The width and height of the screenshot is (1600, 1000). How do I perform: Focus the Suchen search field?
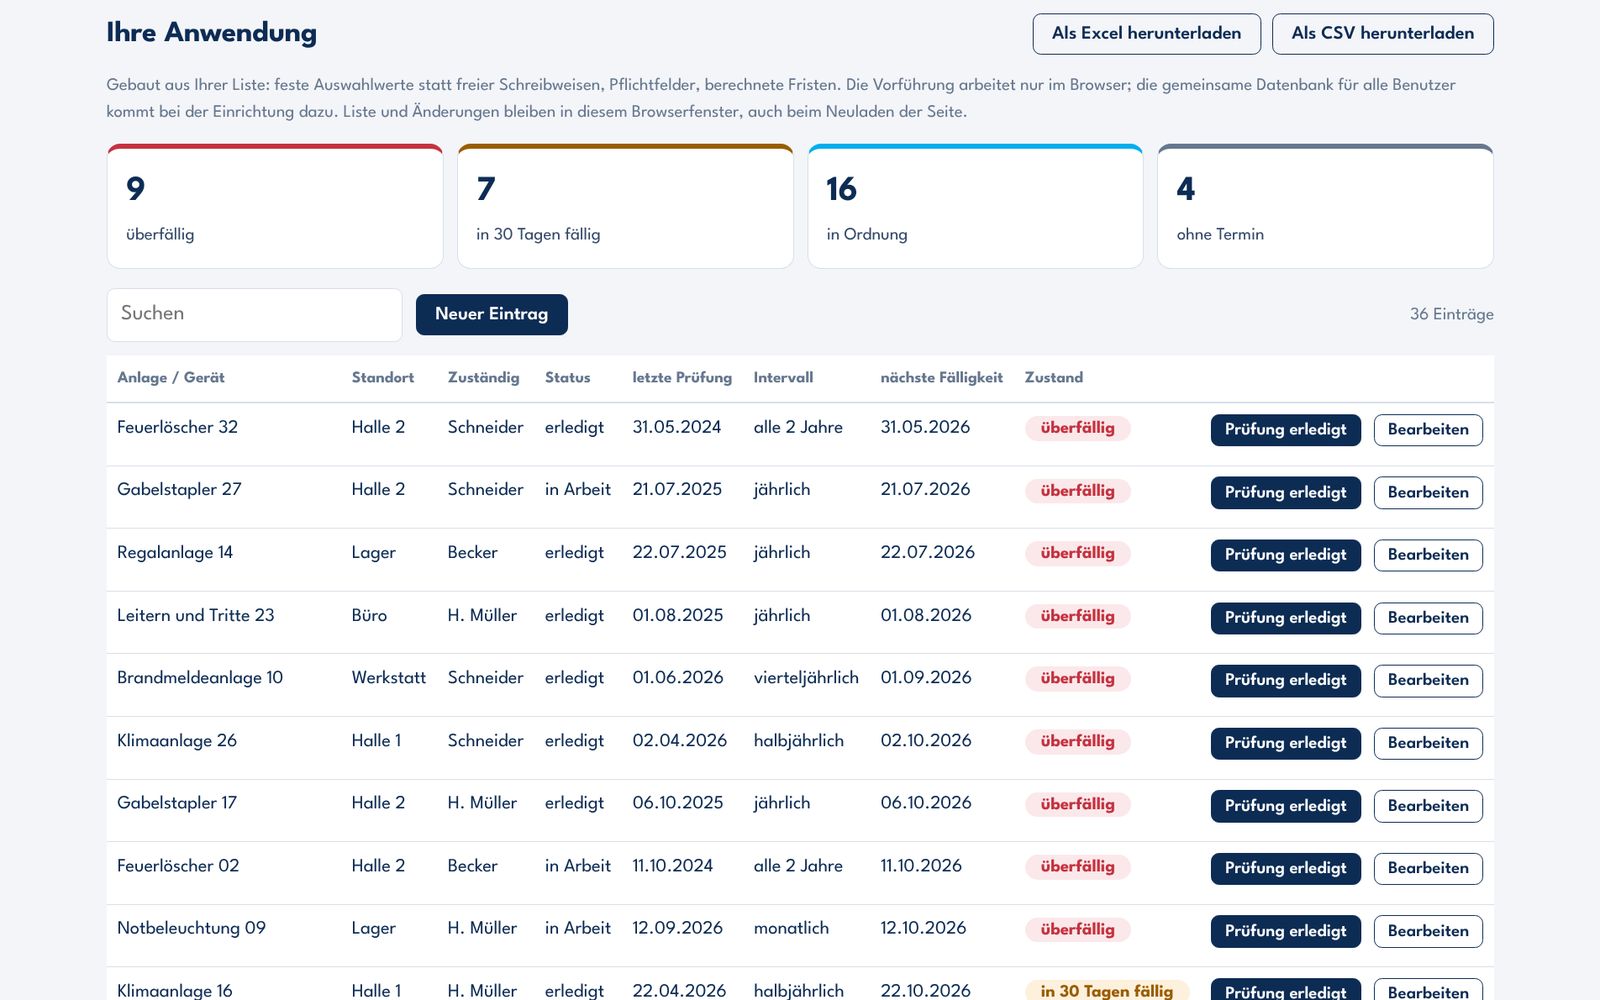254,314
